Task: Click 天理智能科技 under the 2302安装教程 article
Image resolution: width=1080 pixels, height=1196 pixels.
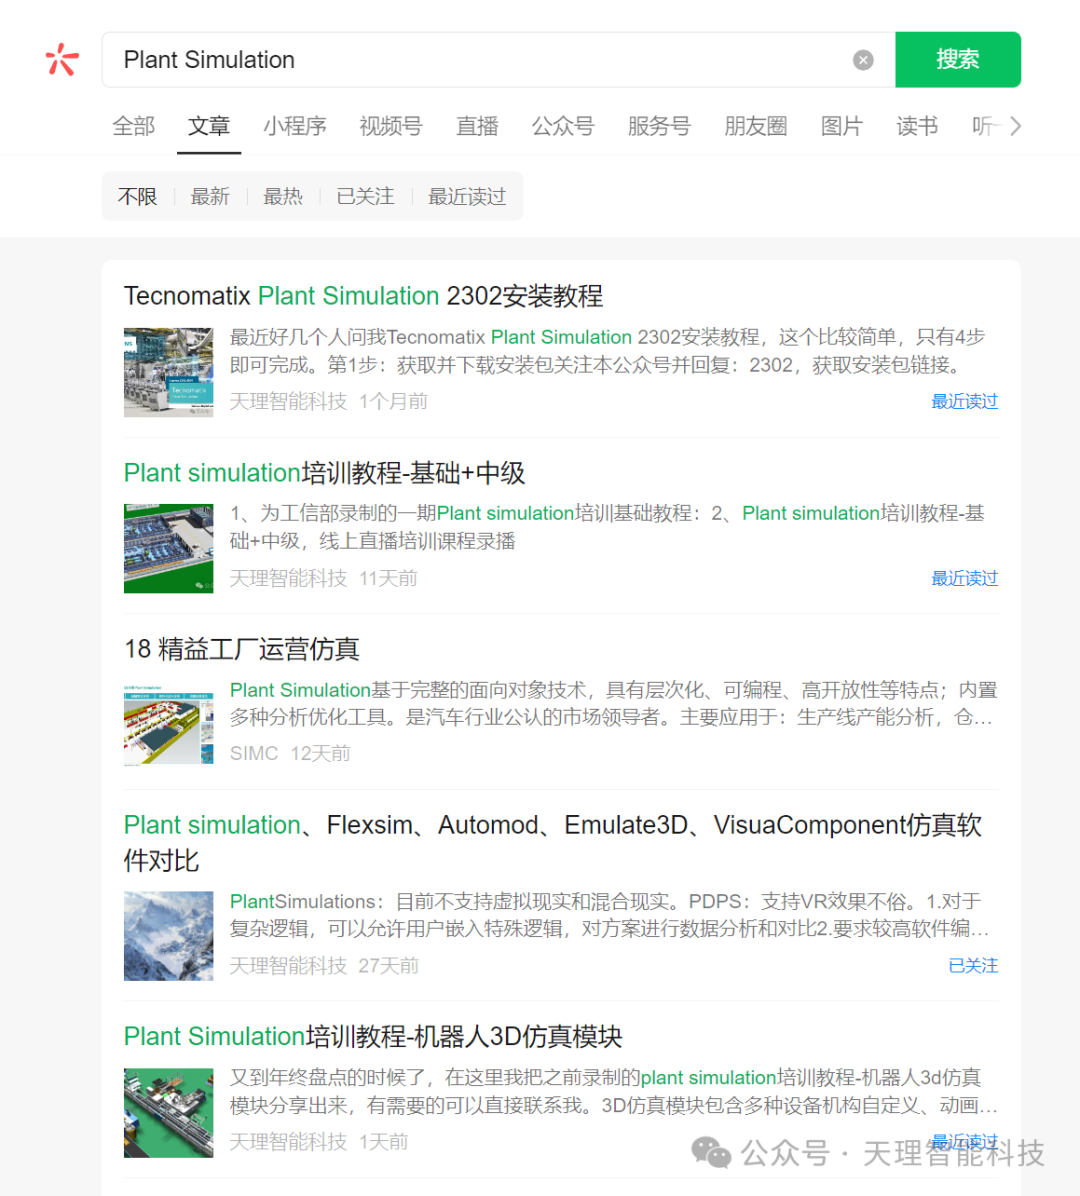Action: click(x=288, y=401)
